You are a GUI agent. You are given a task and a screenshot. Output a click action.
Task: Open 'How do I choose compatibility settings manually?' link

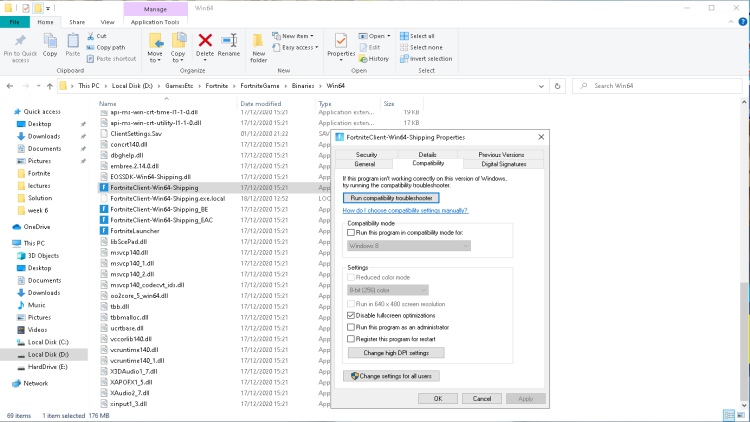[405, 211]
